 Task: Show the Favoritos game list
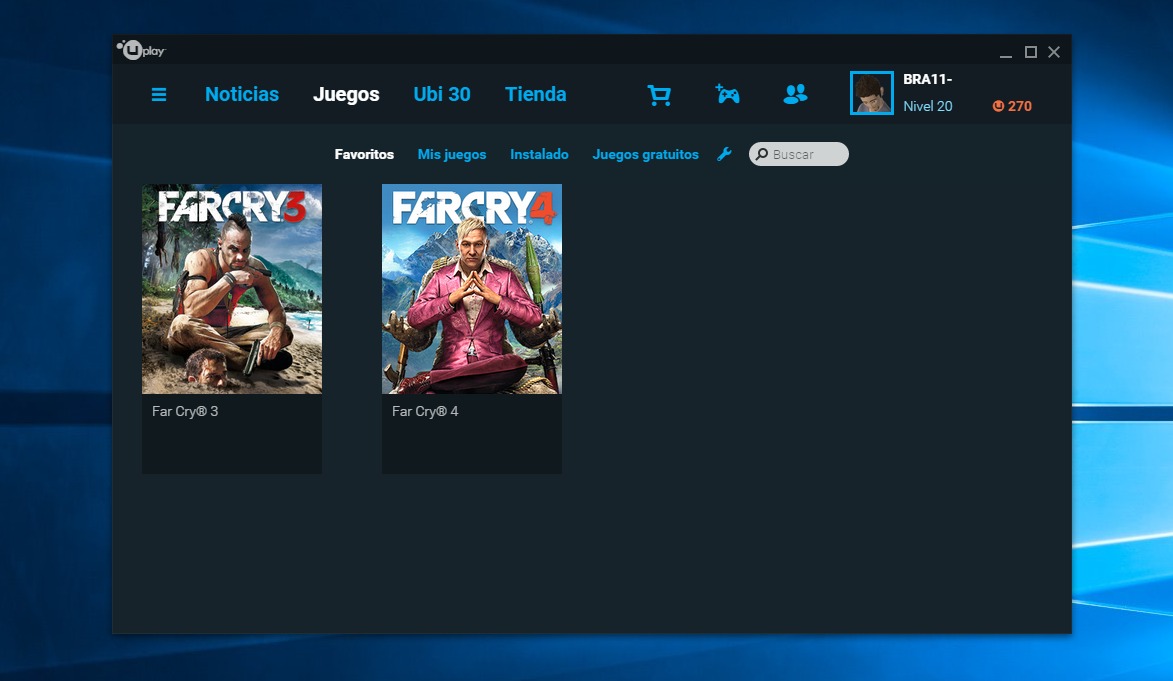[x=364, y=154]
